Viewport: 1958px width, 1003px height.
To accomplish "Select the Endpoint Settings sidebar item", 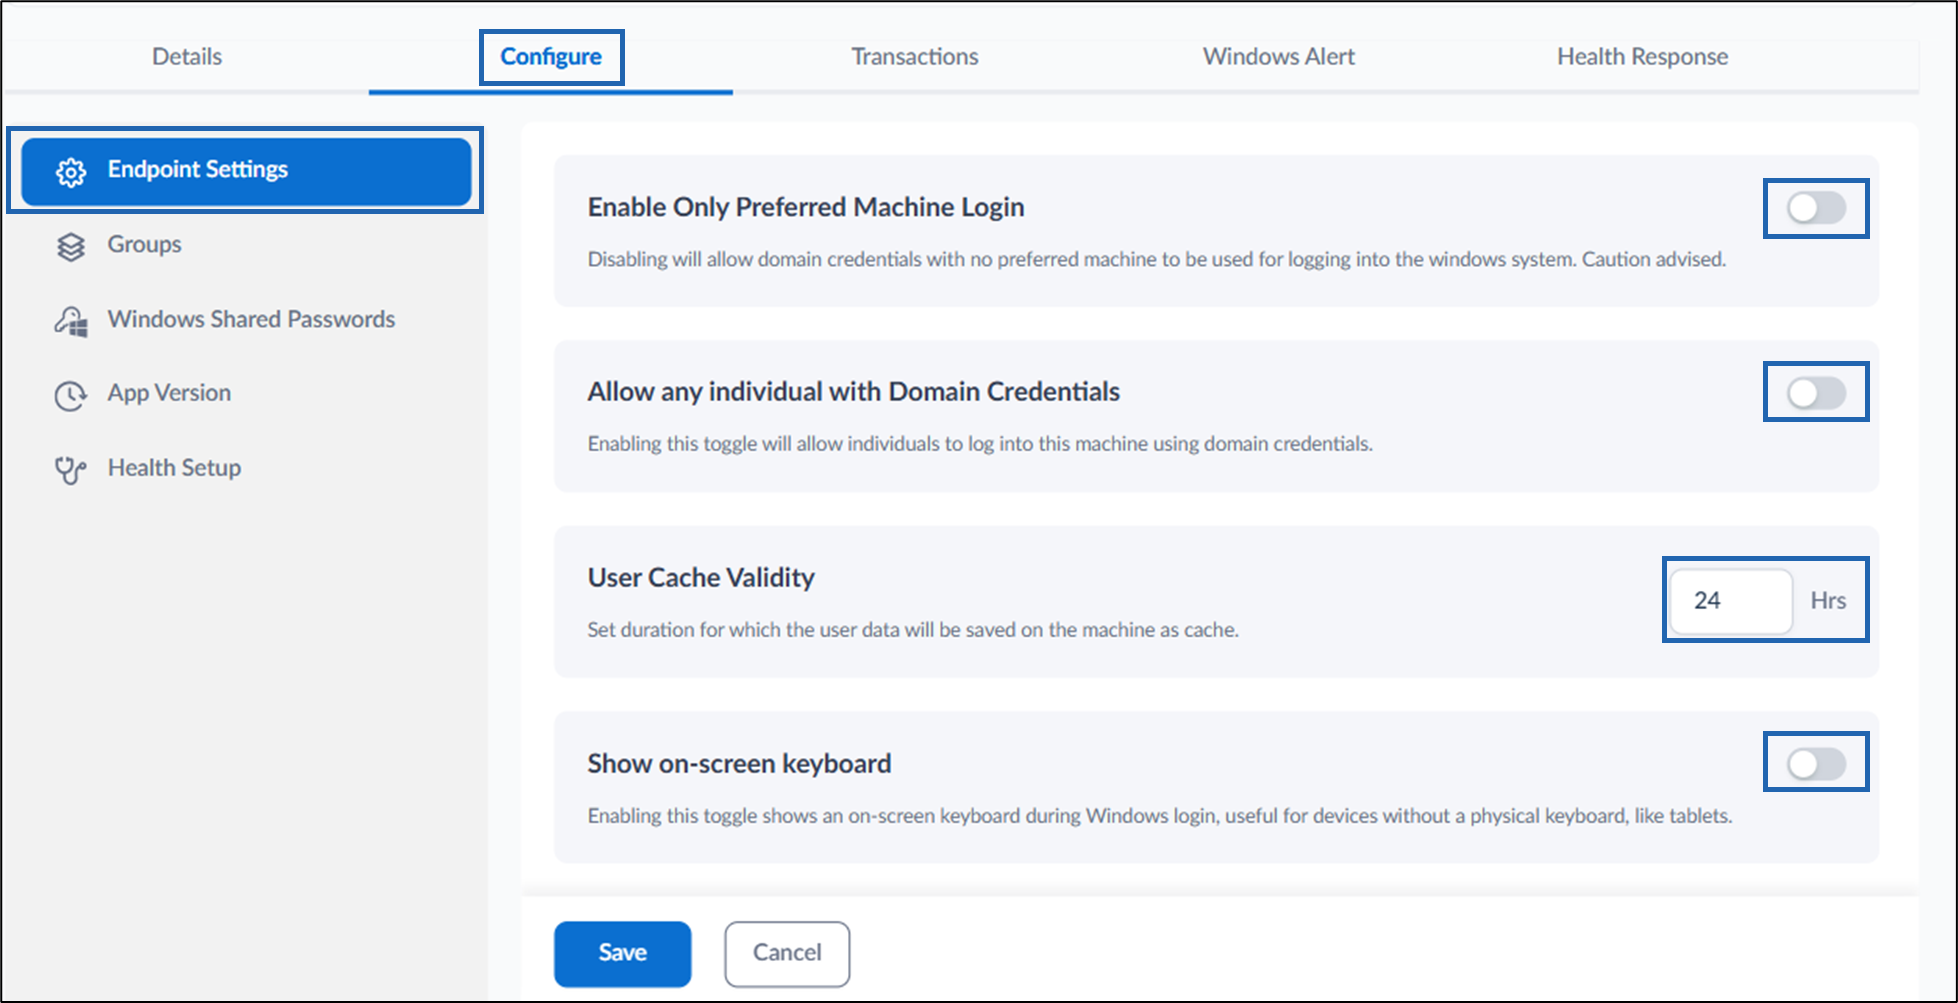I will [246, 171].
